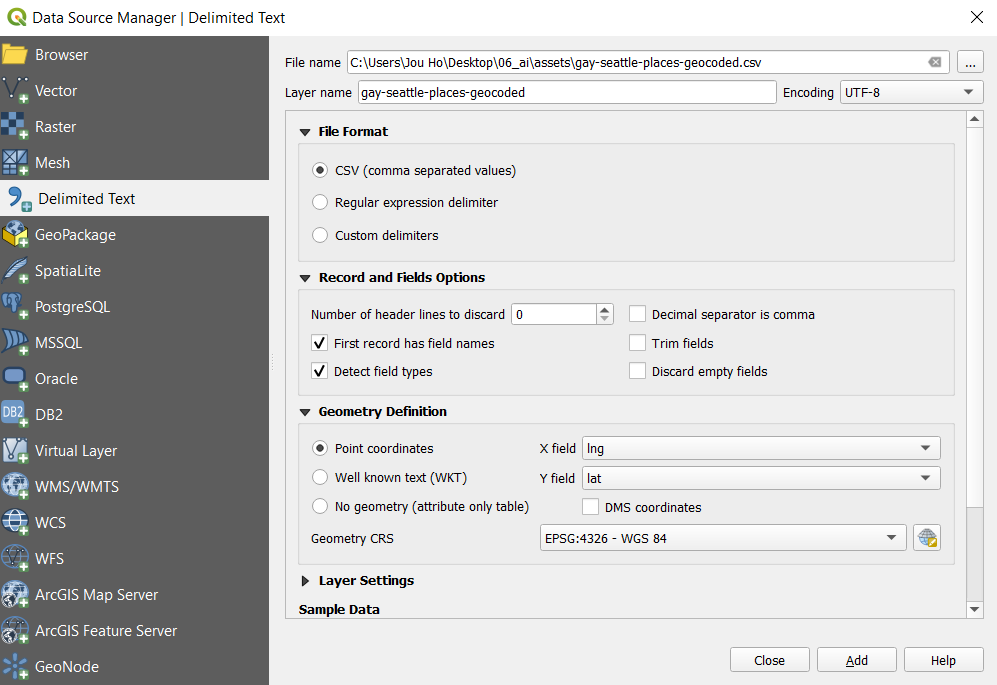Open the WMS/WMTS globe icon
This screenshot has height=685, width=997.
click(x=15, y=487)
